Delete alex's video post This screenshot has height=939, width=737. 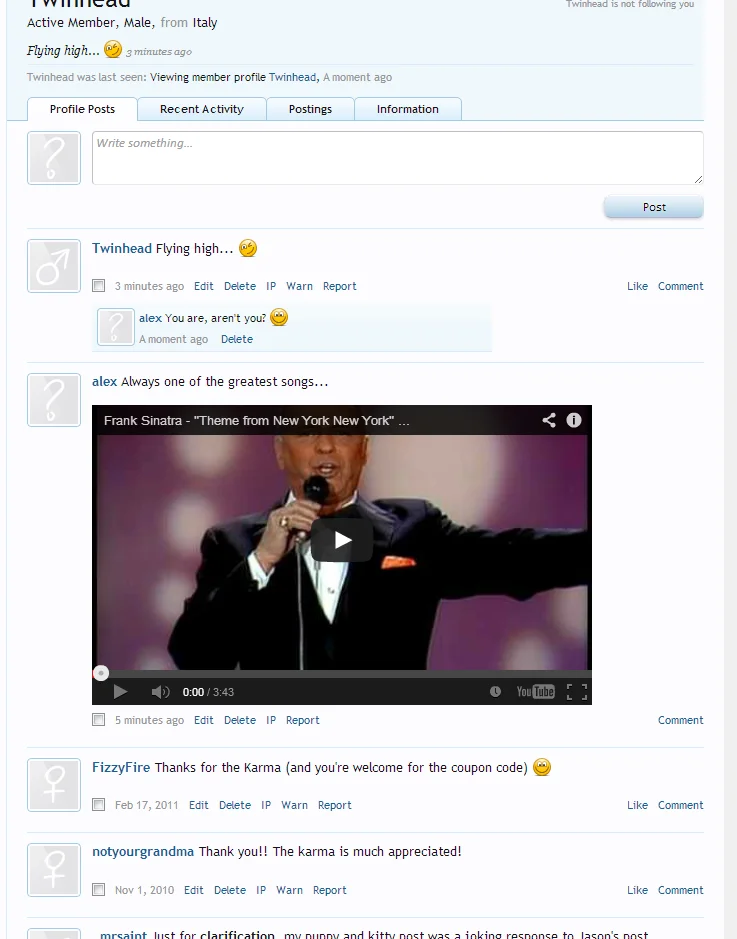[239, 720]
